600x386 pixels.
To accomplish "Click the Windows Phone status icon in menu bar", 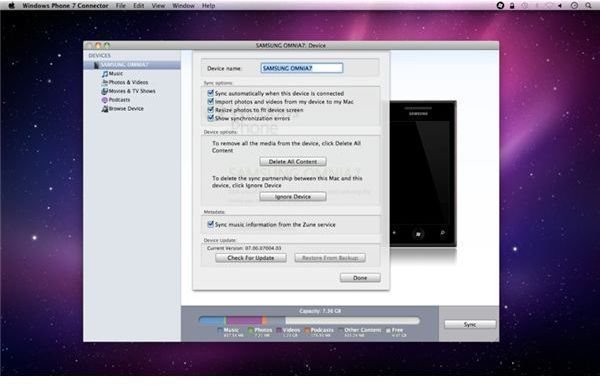I will [x=500, y=5].
